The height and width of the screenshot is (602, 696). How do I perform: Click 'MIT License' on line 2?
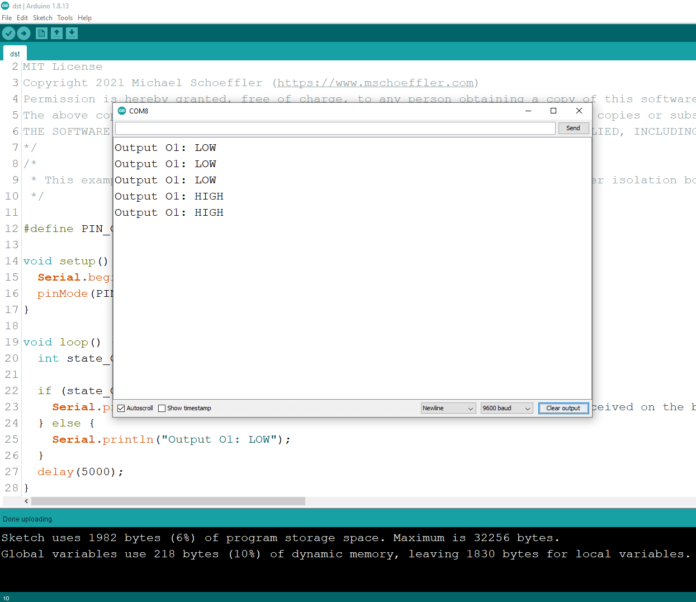pyautogui.click(x=63, y=67)
